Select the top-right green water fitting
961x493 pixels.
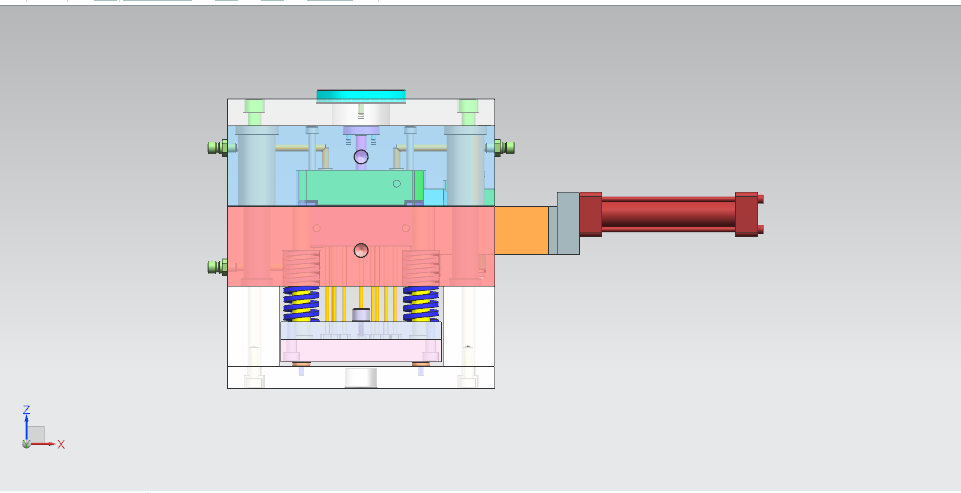click(x=504, y=148)
